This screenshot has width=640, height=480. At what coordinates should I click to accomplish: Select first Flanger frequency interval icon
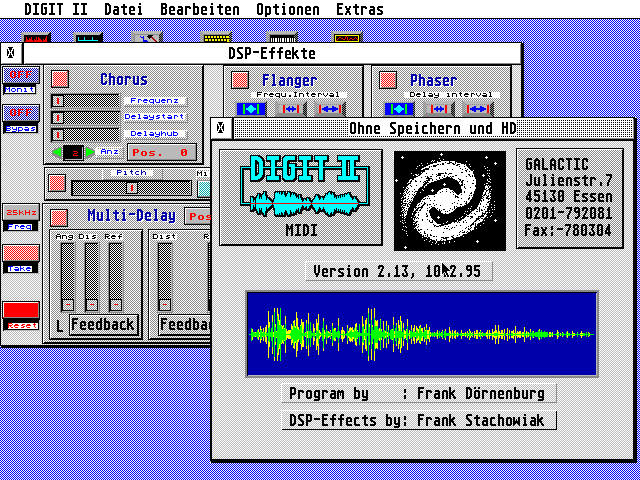[x=250, y=108]
